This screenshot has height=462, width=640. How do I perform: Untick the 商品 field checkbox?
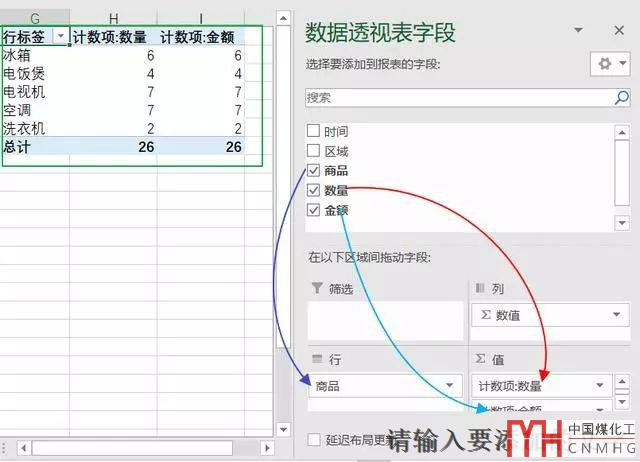tap(313, 170)
